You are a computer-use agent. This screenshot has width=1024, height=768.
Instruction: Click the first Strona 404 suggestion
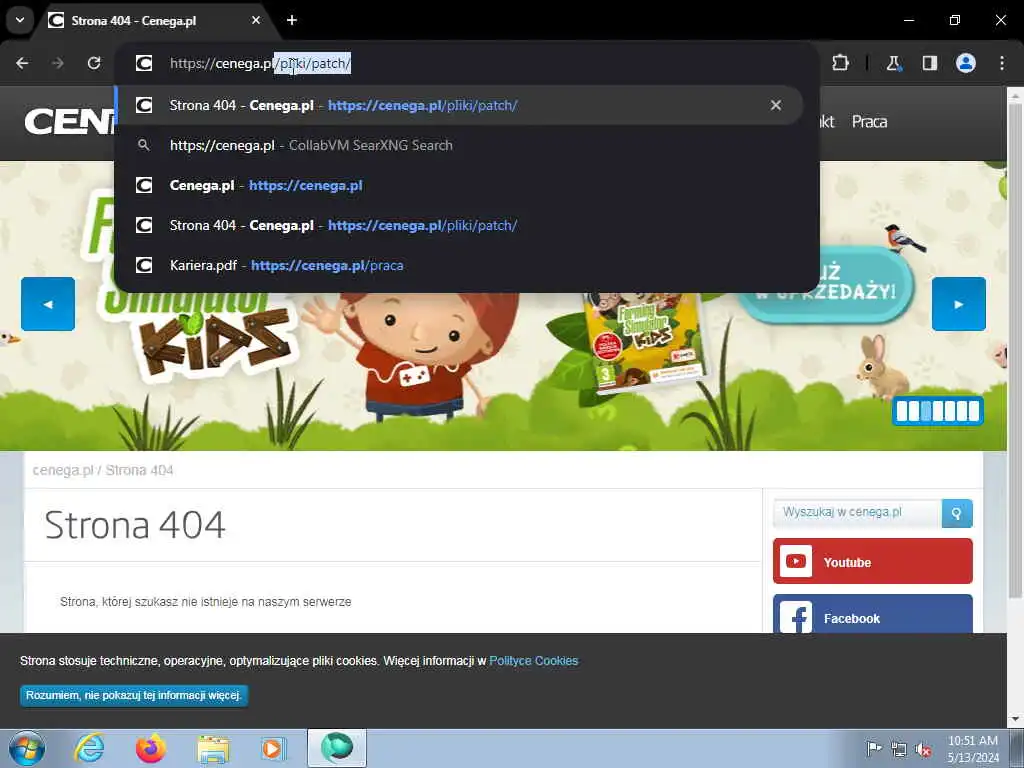pyautogui.click(x=459, y=105)
